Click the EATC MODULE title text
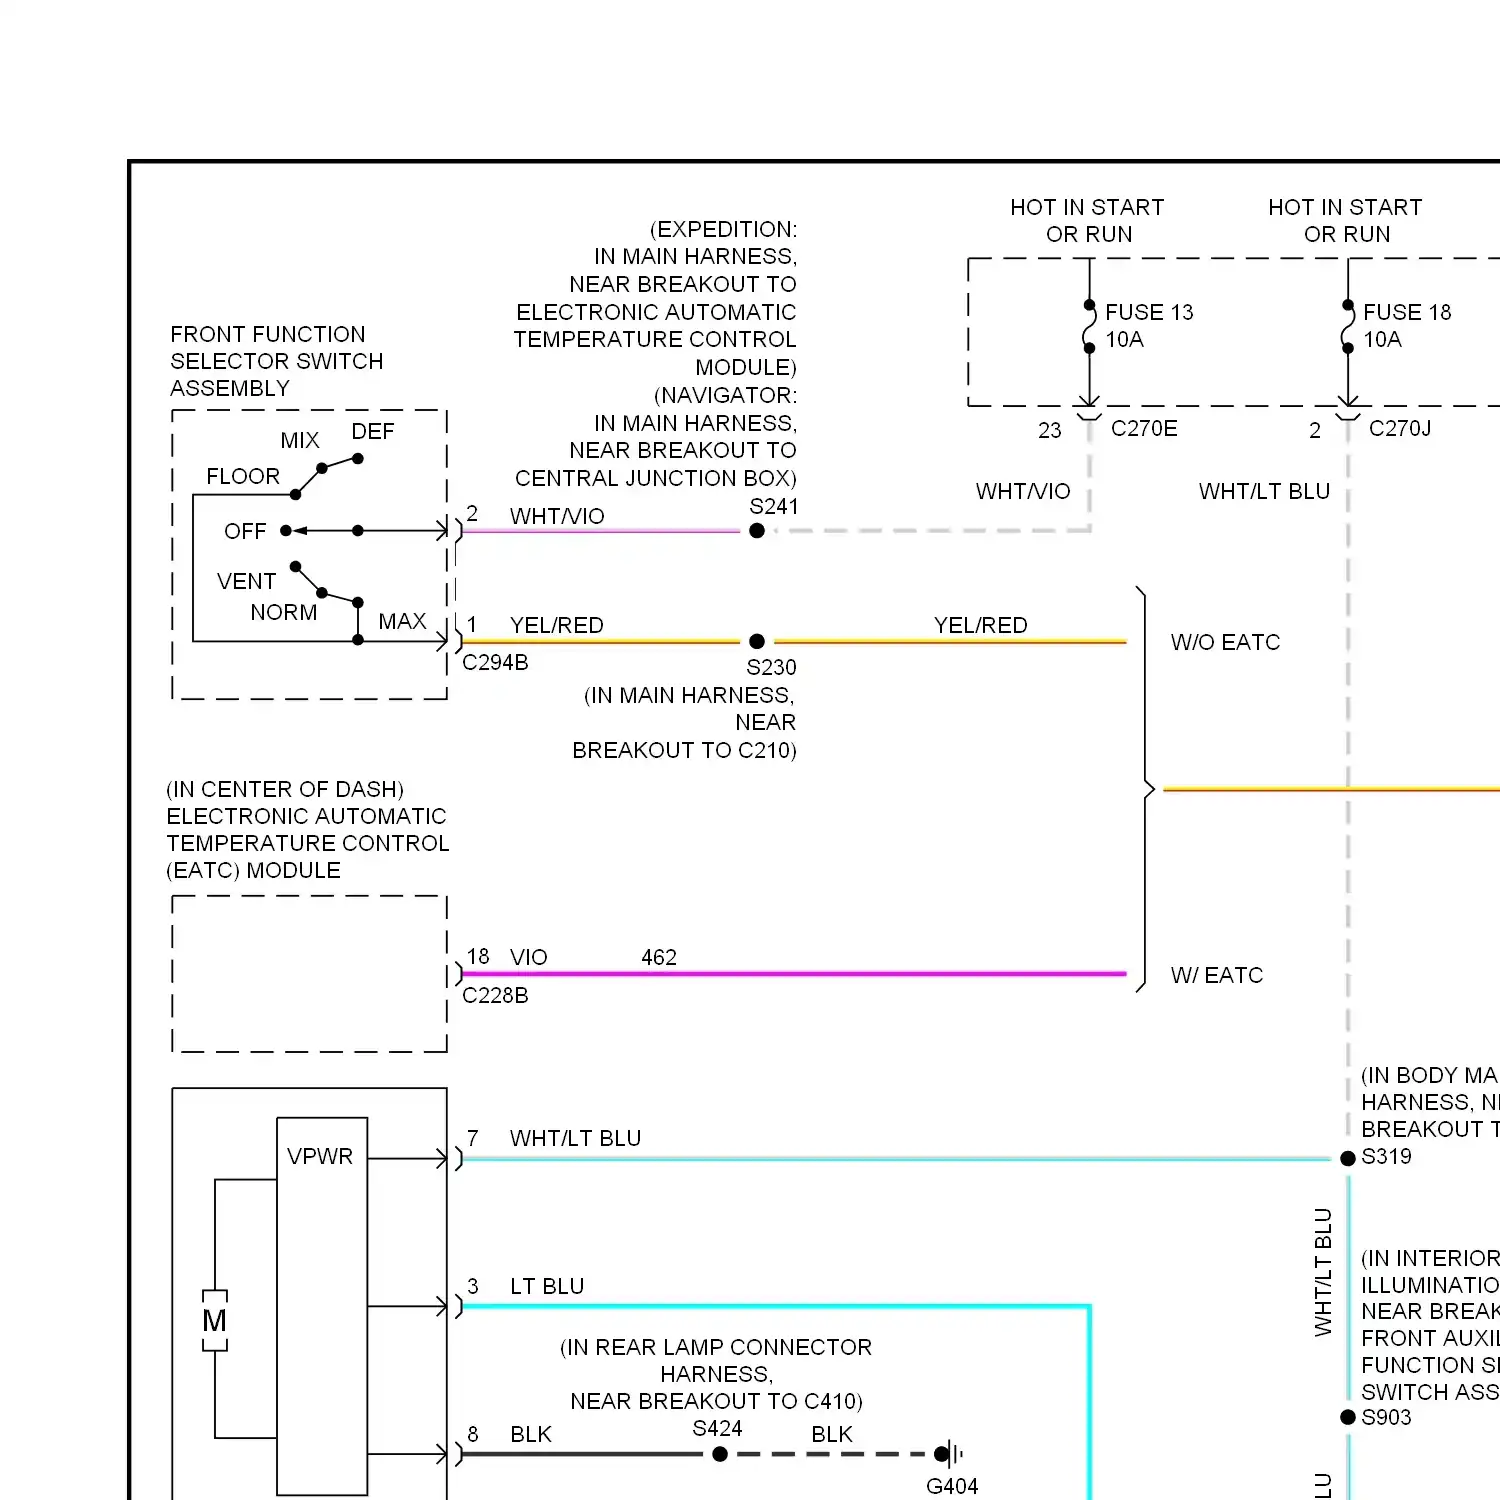 (x=308, y=830)
